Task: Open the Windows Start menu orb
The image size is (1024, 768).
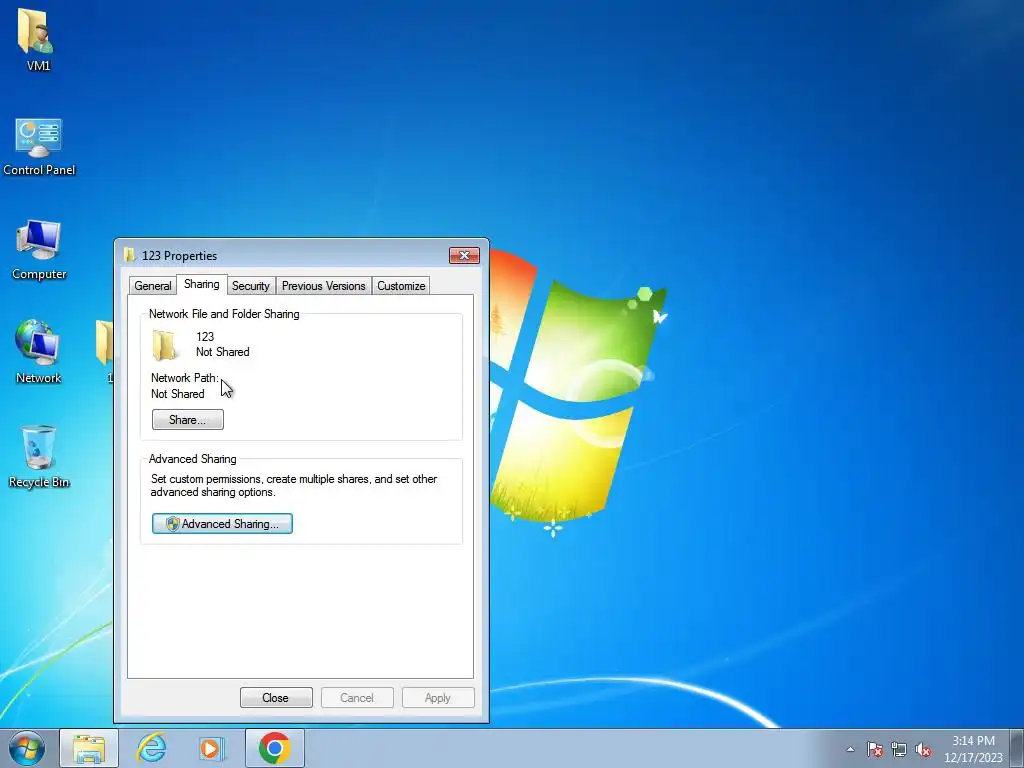Action: point(27,748)
